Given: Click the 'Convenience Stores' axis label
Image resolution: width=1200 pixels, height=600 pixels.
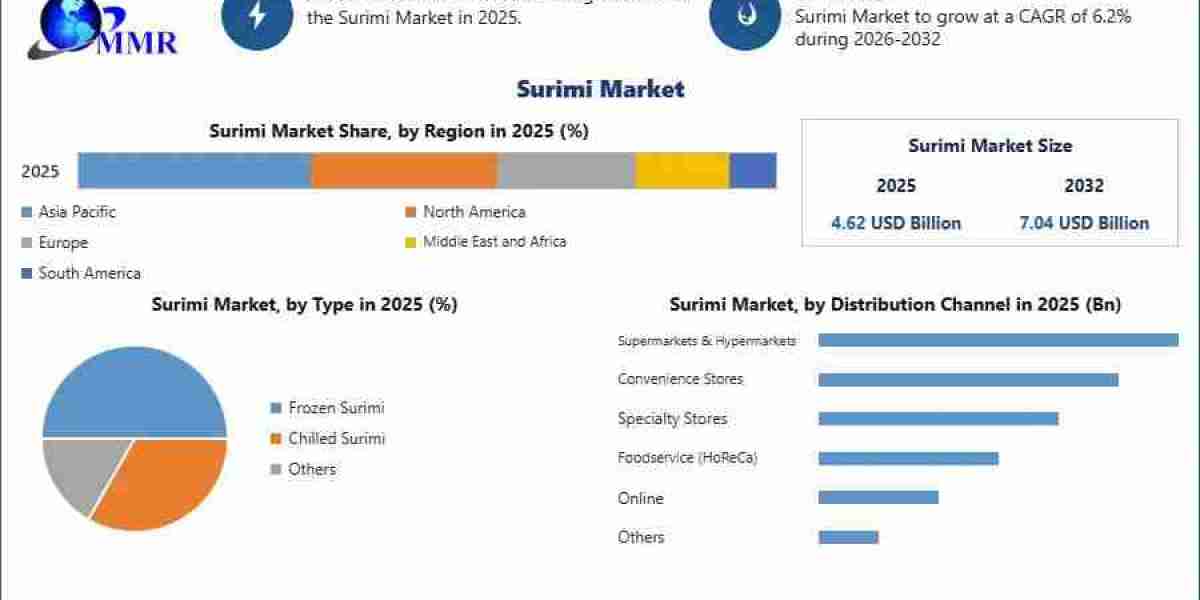Looking at the screenshot, I should click(681, 380).
